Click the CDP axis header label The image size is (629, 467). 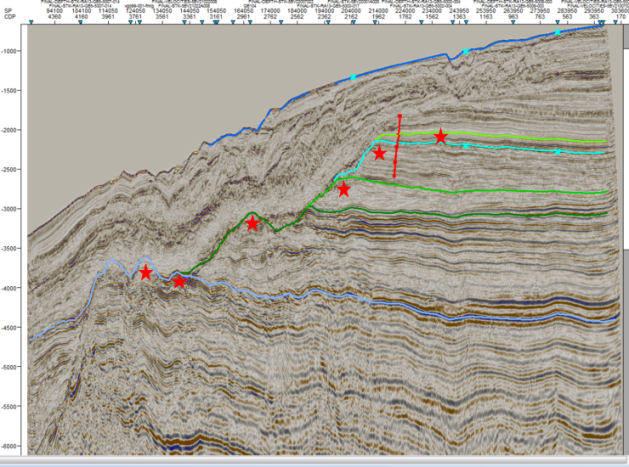pyautogui.click(x=9, y=17)
